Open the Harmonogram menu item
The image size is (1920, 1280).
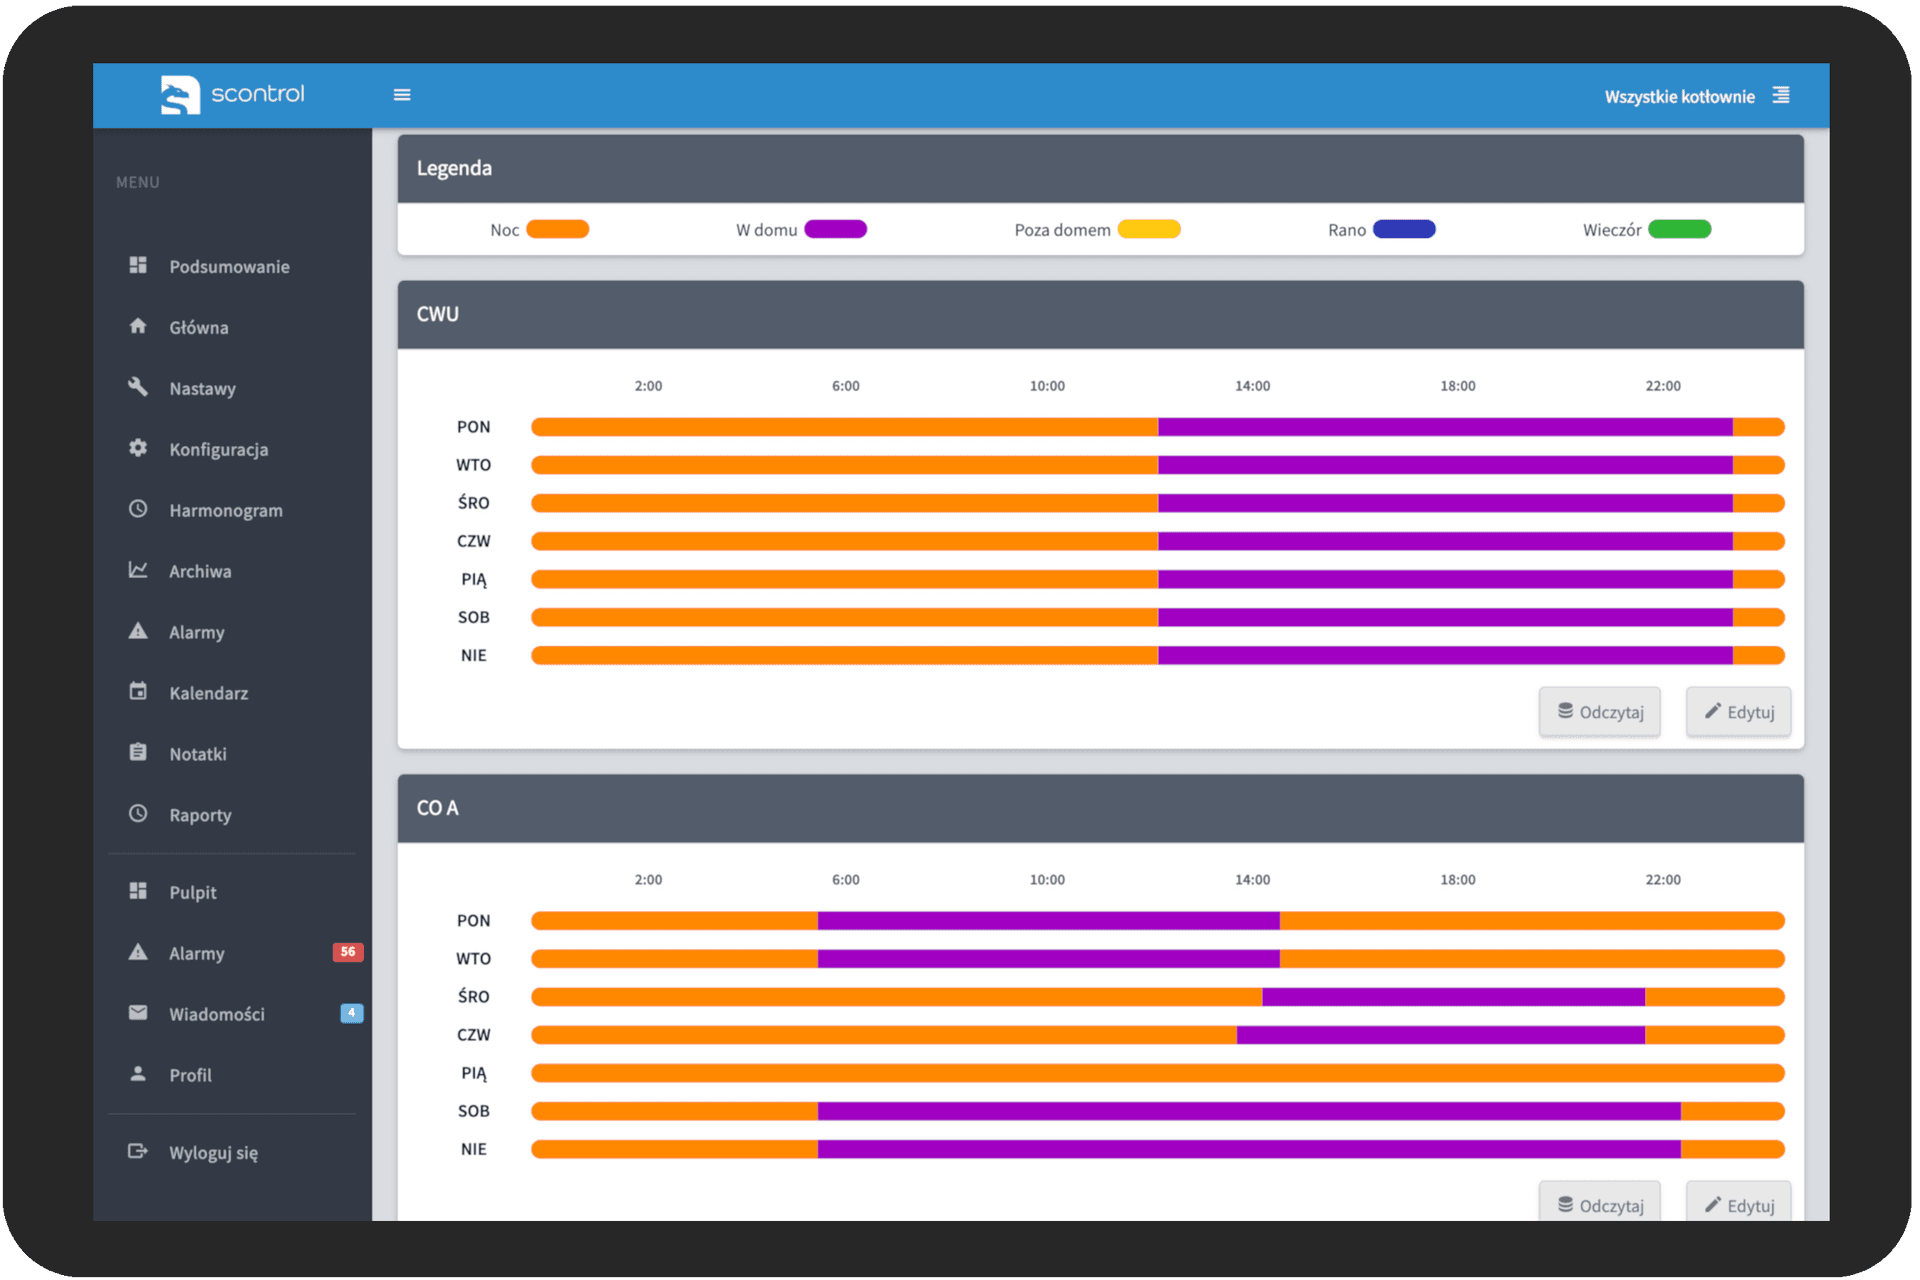[x=225, y=510]
